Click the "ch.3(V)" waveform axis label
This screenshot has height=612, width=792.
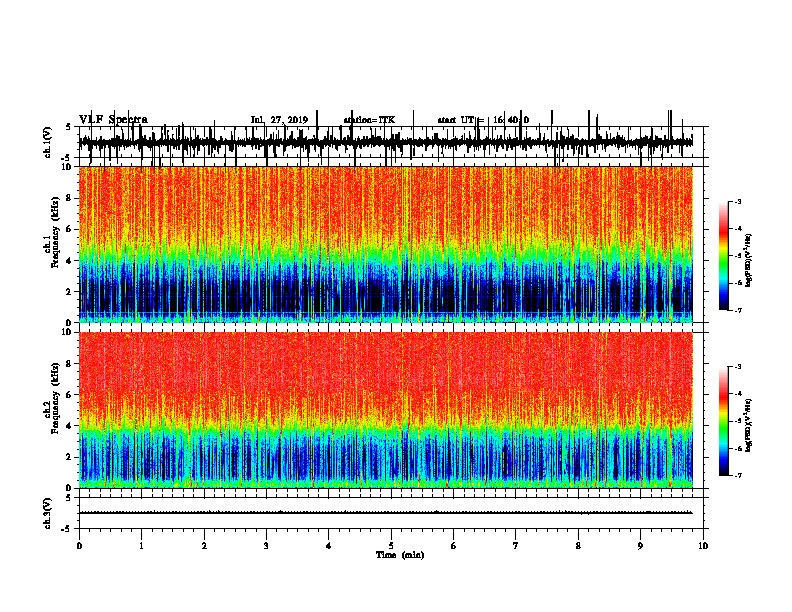point(47,513)
